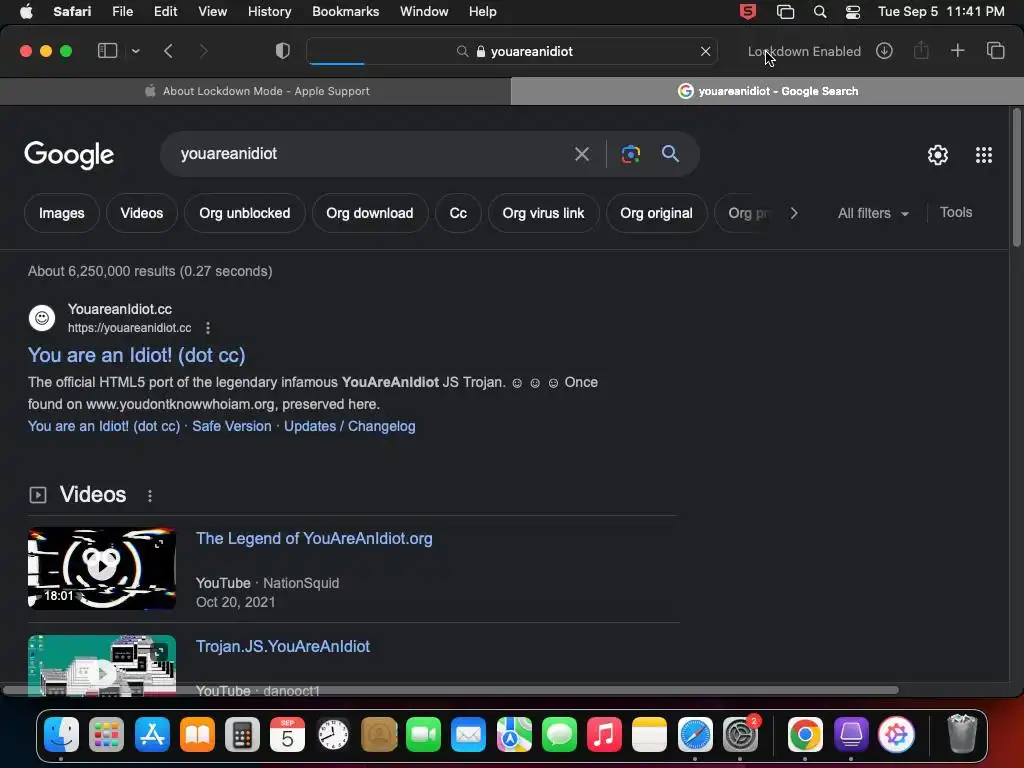Image resolution: width=1024 pixels, height=768 pixels.
Task: Select the youareanidiot Google Search tab
Action: pyautogui.click(x=767, y=91)
